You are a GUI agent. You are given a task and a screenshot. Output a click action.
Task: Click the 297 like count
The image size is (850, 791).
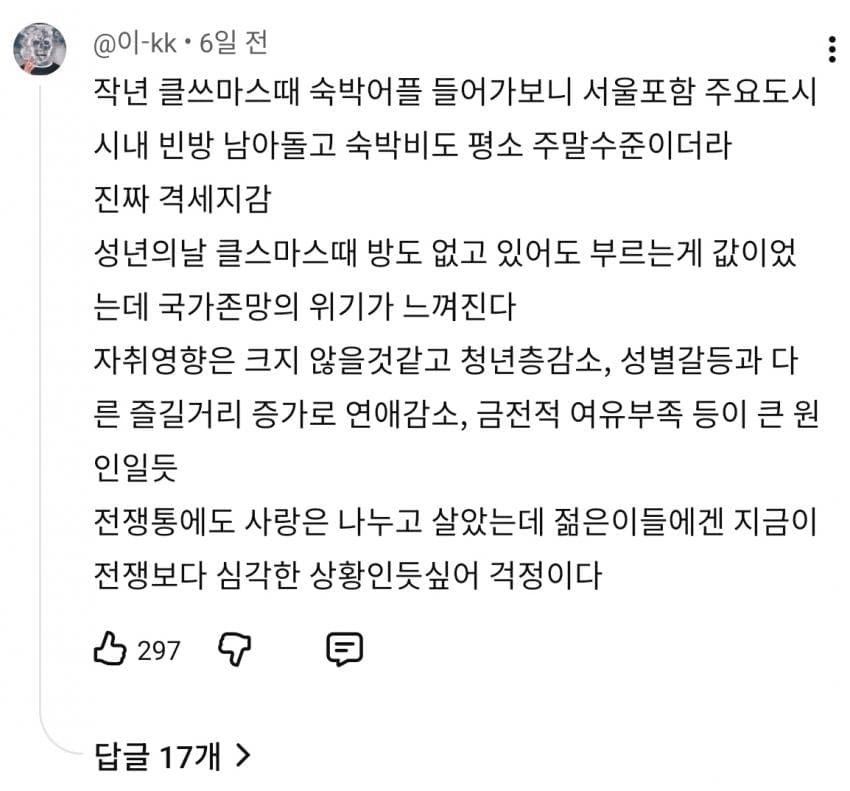coord(158,651)
